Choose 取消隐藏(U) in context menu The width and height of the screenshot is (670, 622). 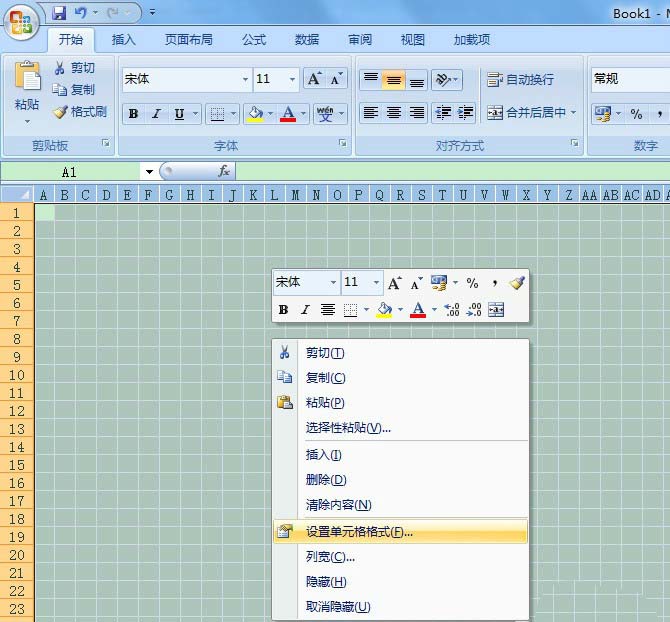[x=400, y=606]
